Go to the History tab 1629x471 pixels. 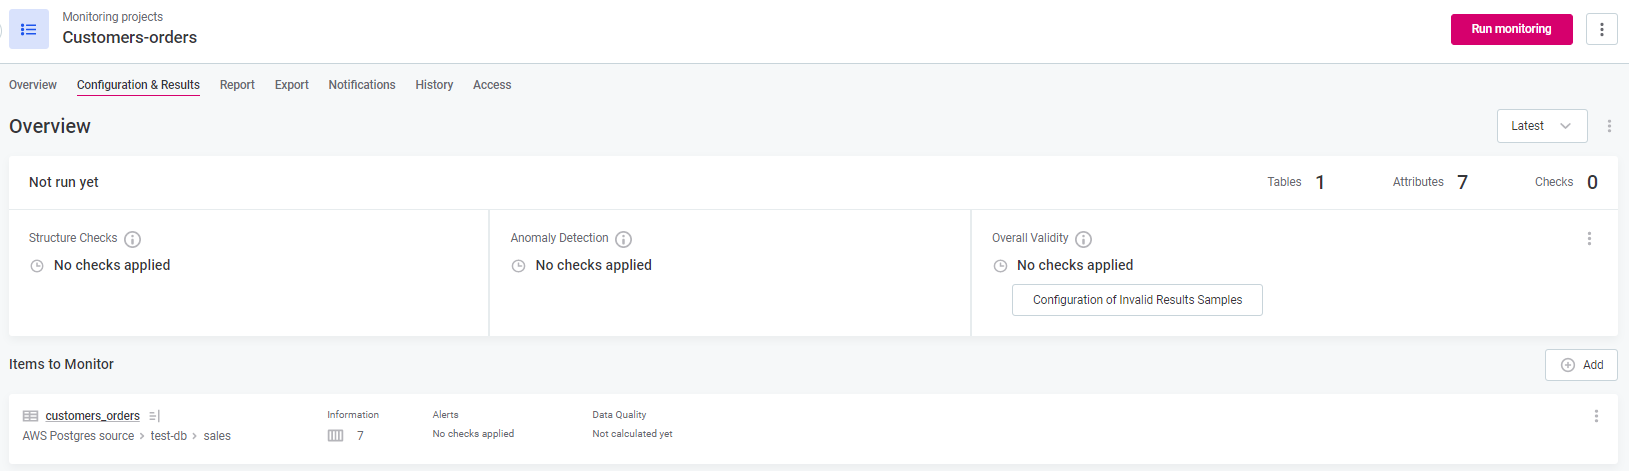point(434,85)
